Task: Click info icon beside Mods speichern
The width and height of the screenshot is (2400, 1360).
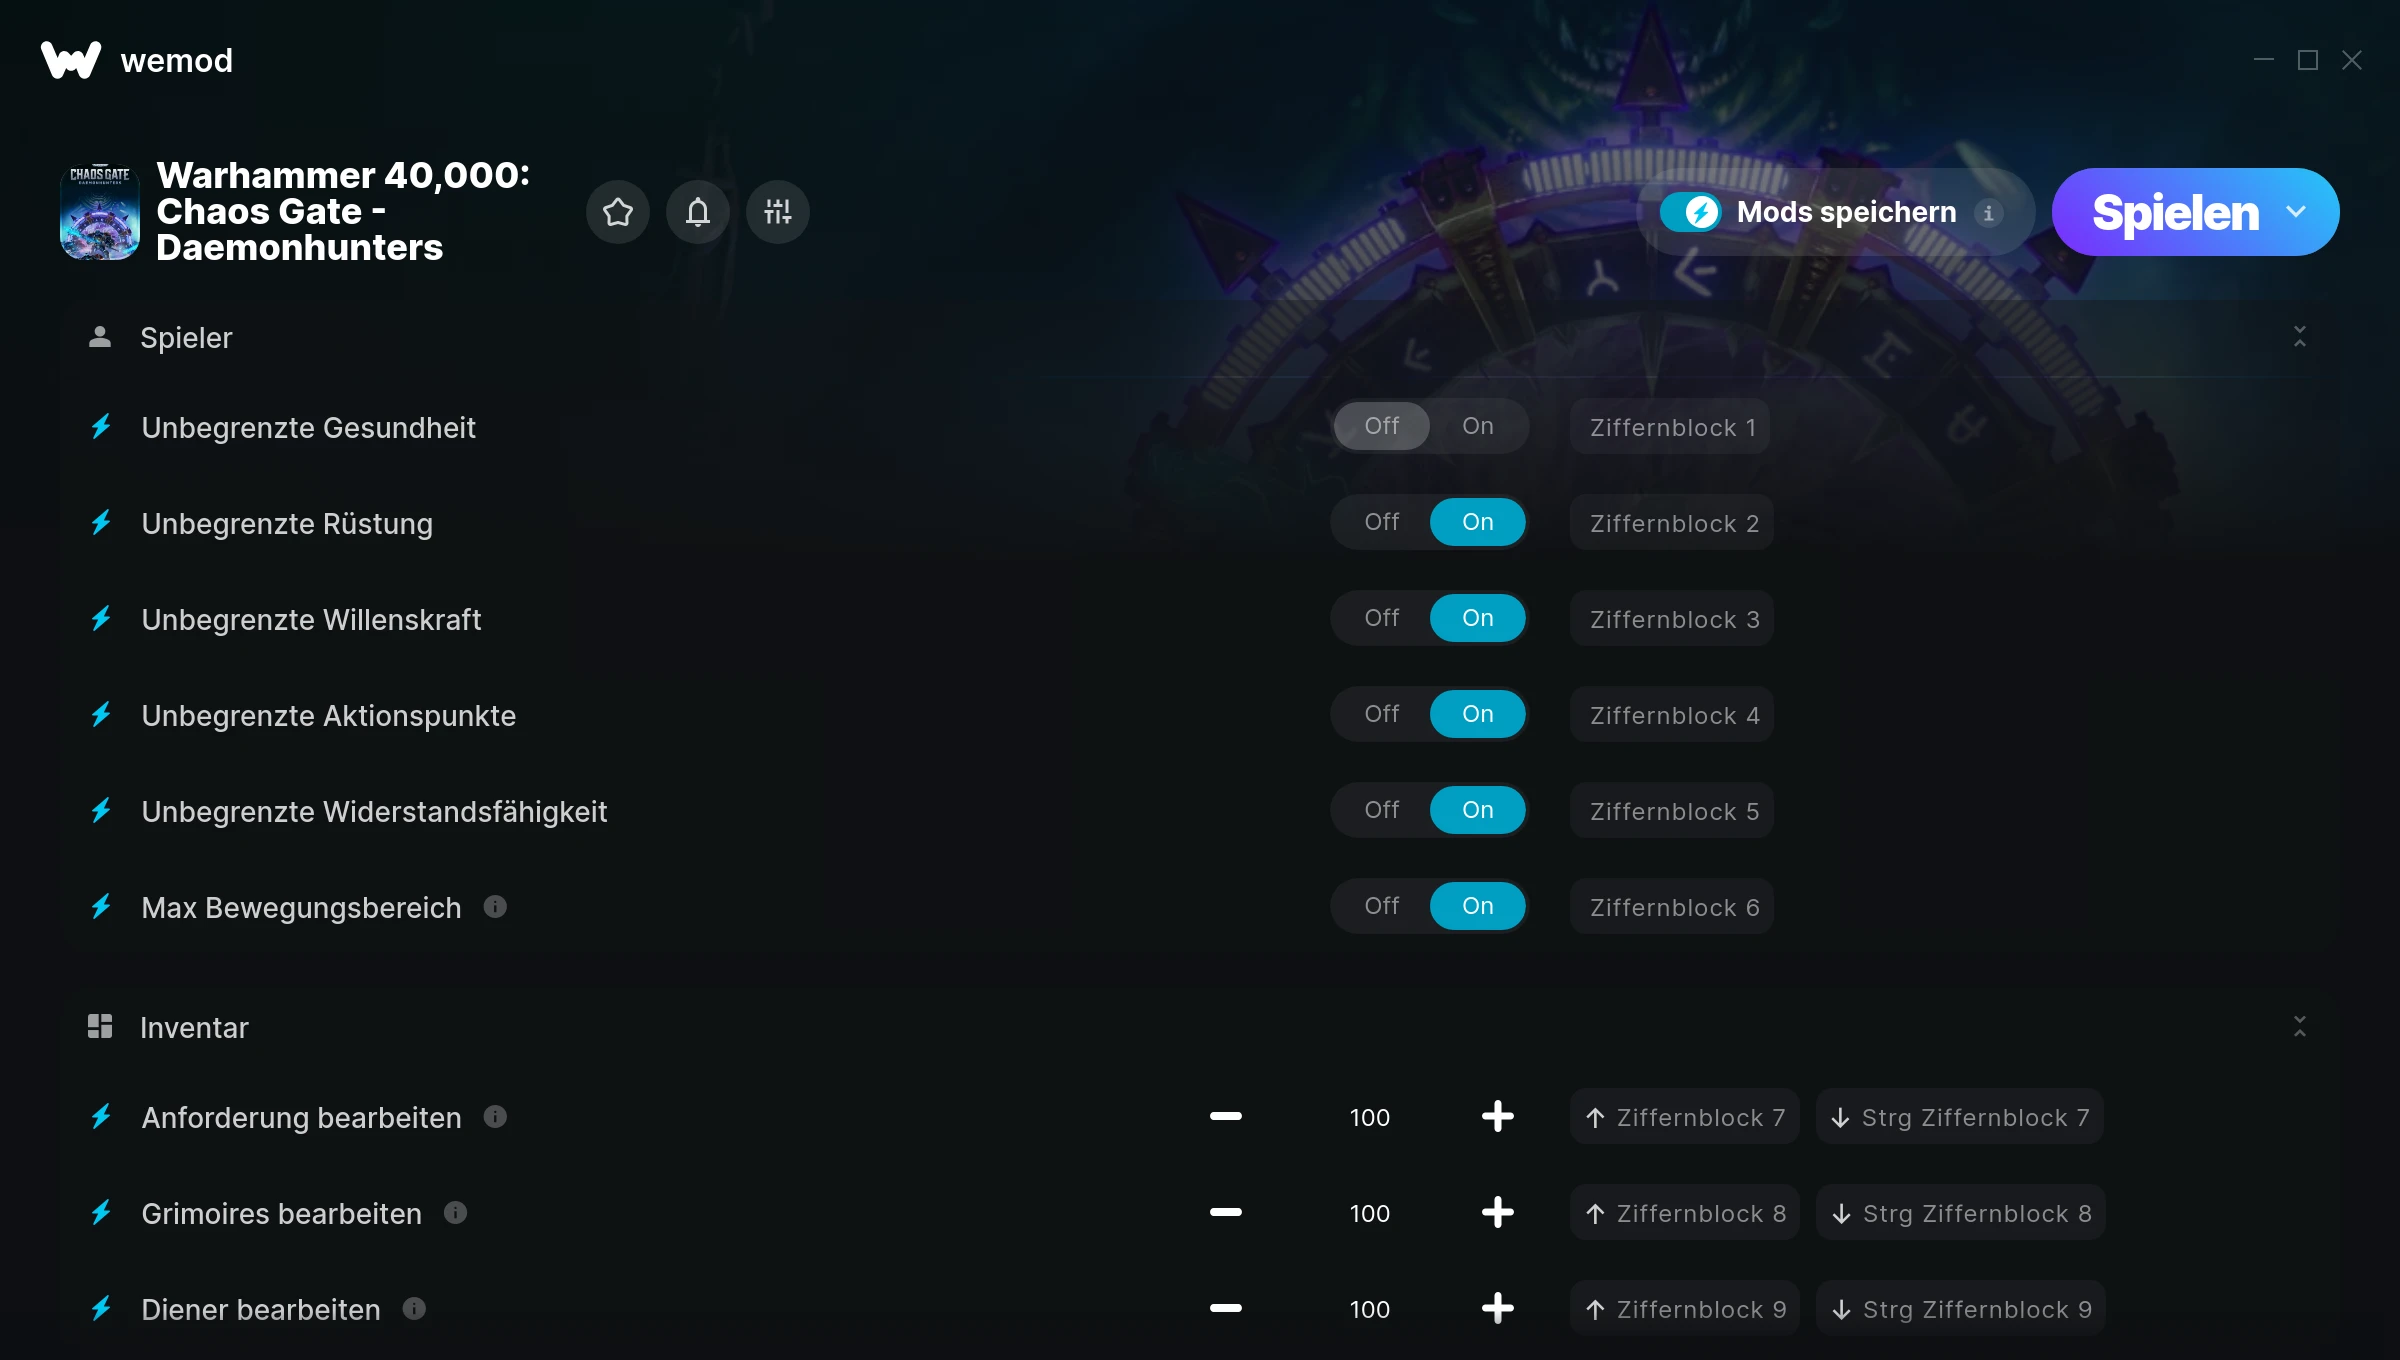Action: point(1988,213)
